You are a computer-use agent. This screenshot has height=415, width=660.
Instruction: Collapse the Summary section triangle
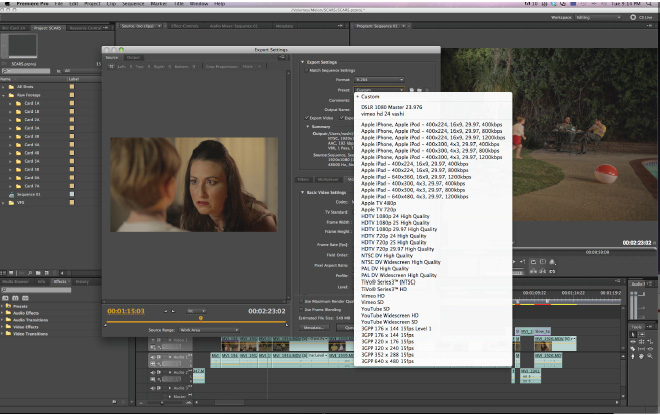pos(308,126)
